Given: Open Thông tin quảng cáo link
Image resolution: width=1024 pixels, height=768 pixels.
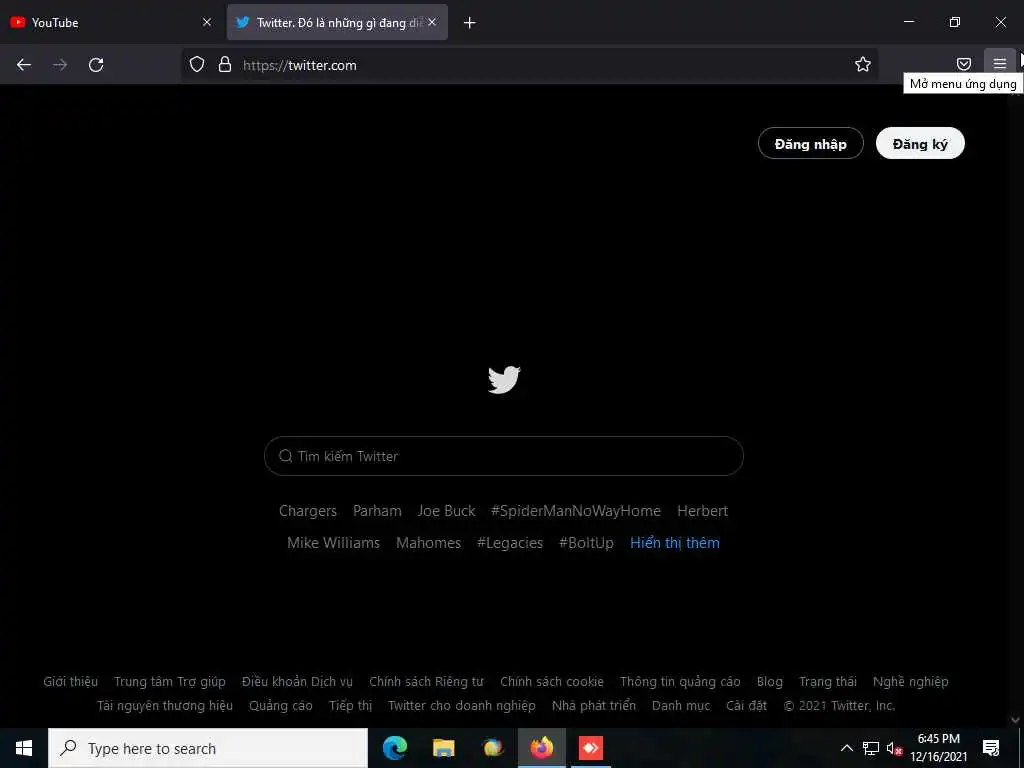Looking at the screenshot, I should (x=680, y=682).
